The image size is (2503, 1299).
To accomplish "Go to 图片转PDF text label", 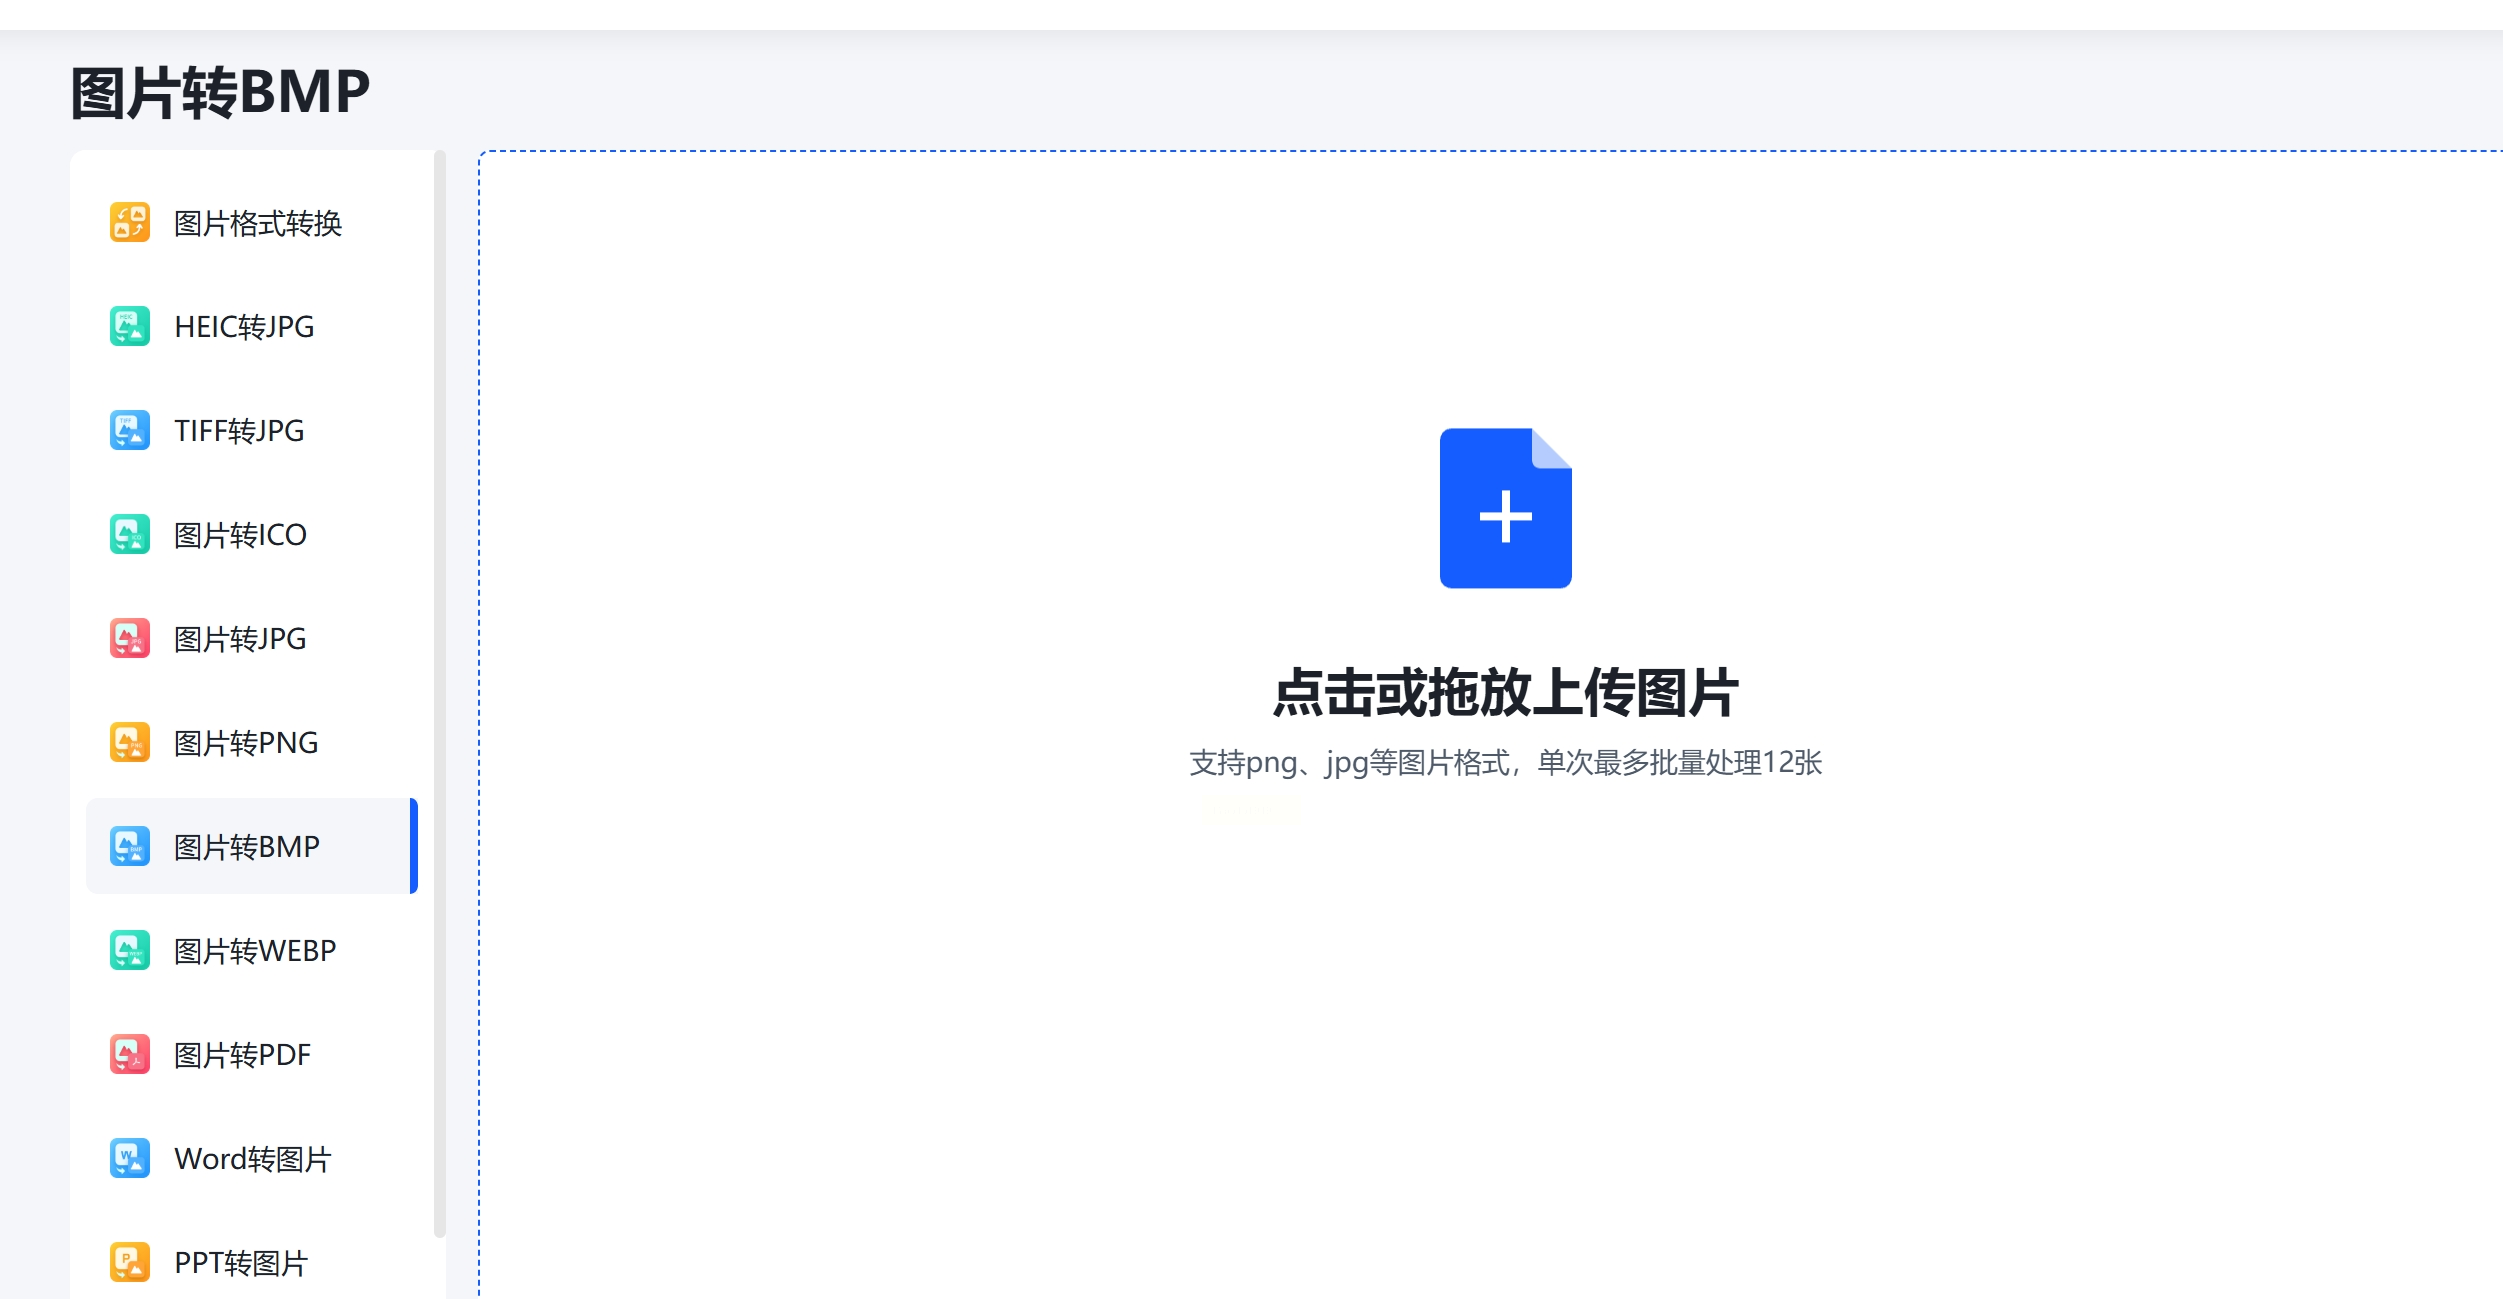I will pos(242,1055).
